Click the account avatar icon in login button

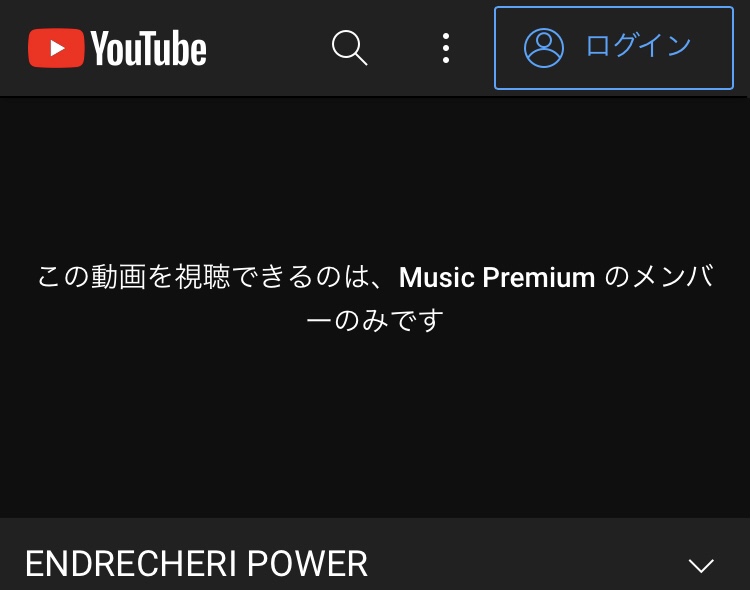point(544,48)
